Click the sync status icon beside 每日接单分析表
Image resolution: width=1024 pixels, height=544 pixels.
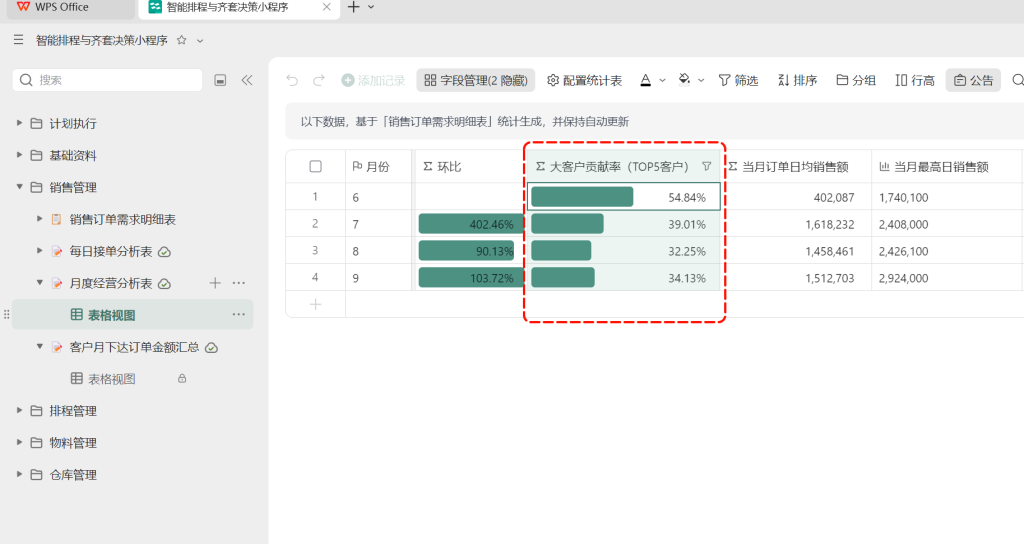(x=165, y=251)
